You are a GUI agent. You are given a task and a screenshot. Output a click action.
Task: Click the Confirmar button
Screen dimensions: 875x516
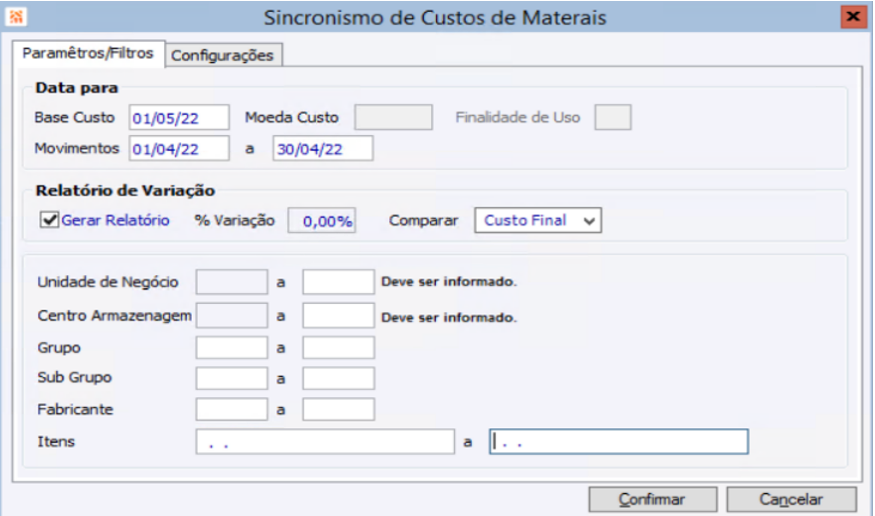point(652,499)
